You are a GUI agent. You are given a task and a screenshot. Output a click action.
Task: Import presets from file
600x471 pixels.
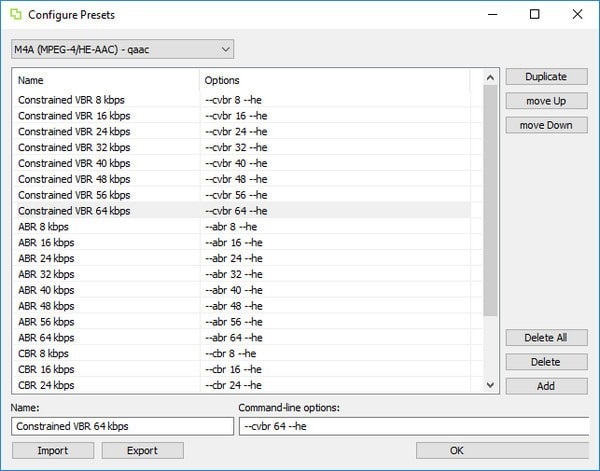tap(53, 451)
